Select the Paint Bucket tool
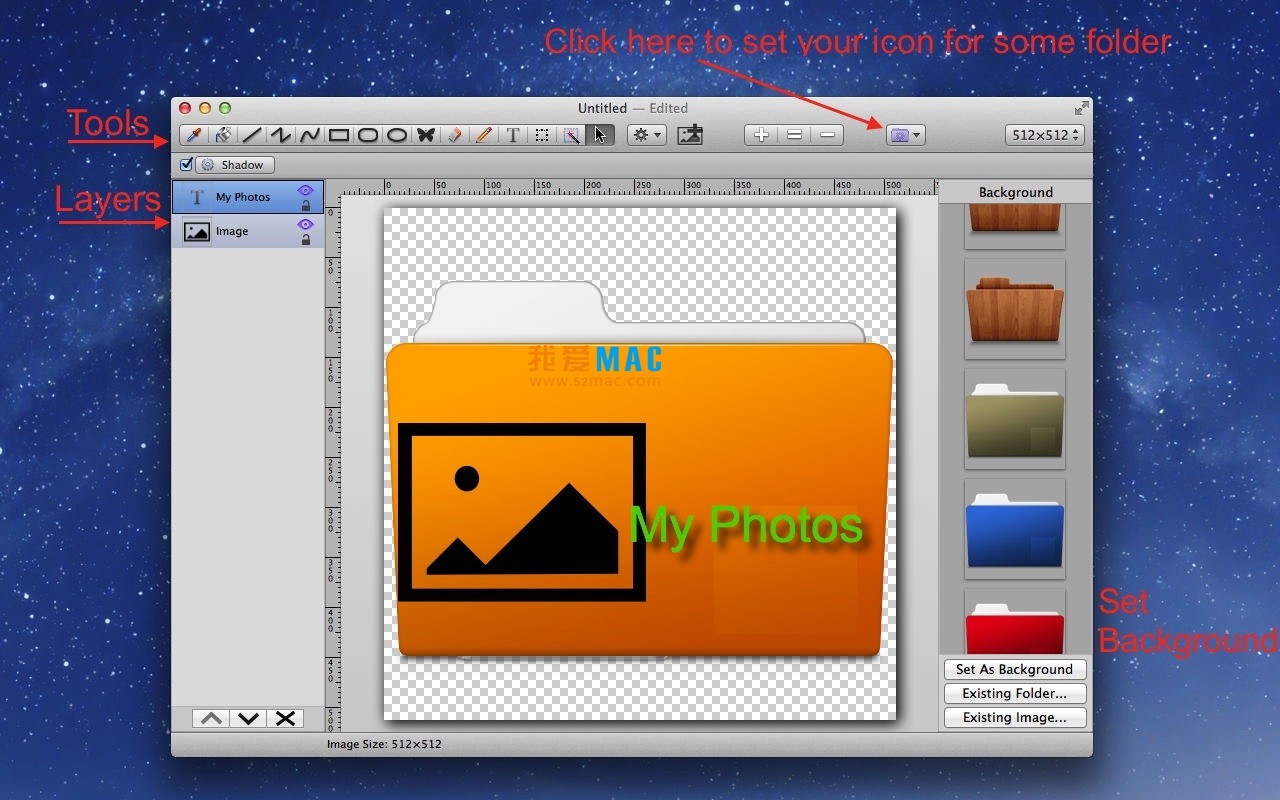1280x800 pixels. pos(222,134)
